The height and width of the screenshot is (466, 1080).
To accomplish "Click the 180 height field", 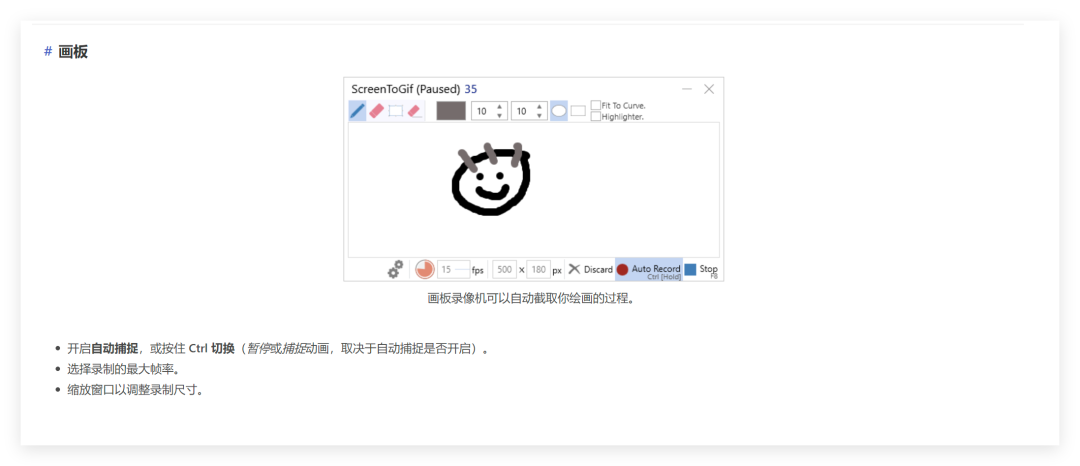I will 539,270.
